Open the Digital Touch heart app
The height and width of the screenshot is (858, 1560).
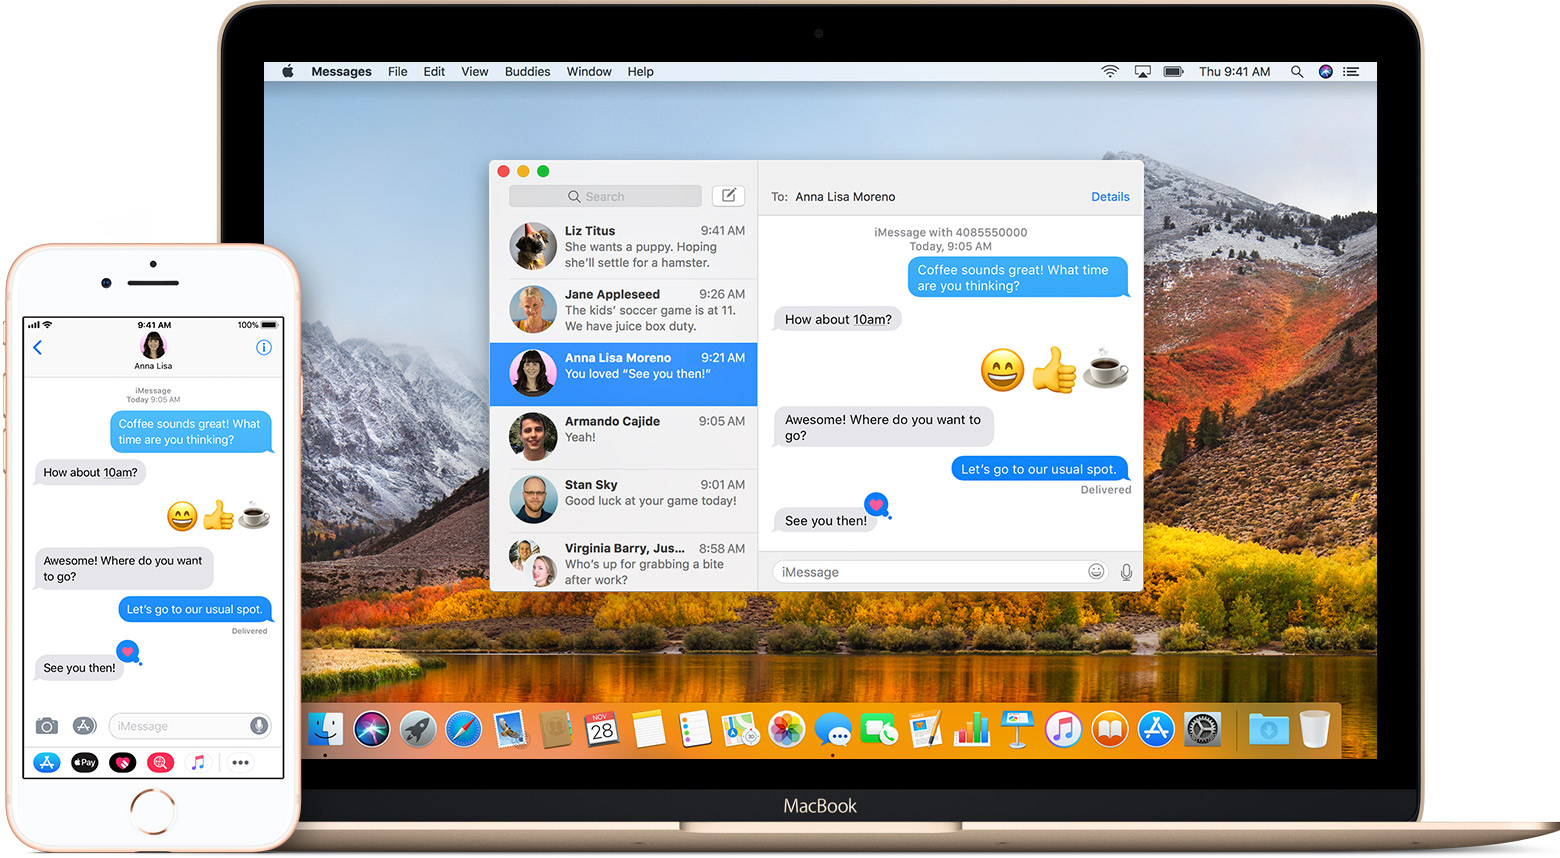click(x=122, y=762)
